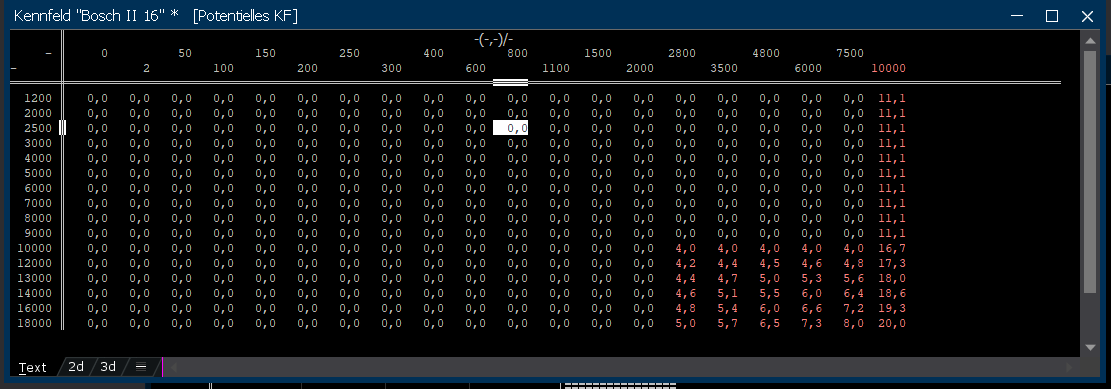Click the vertical scrollbar thumb
1111x389 pixels.
(x=1091, y=171)
